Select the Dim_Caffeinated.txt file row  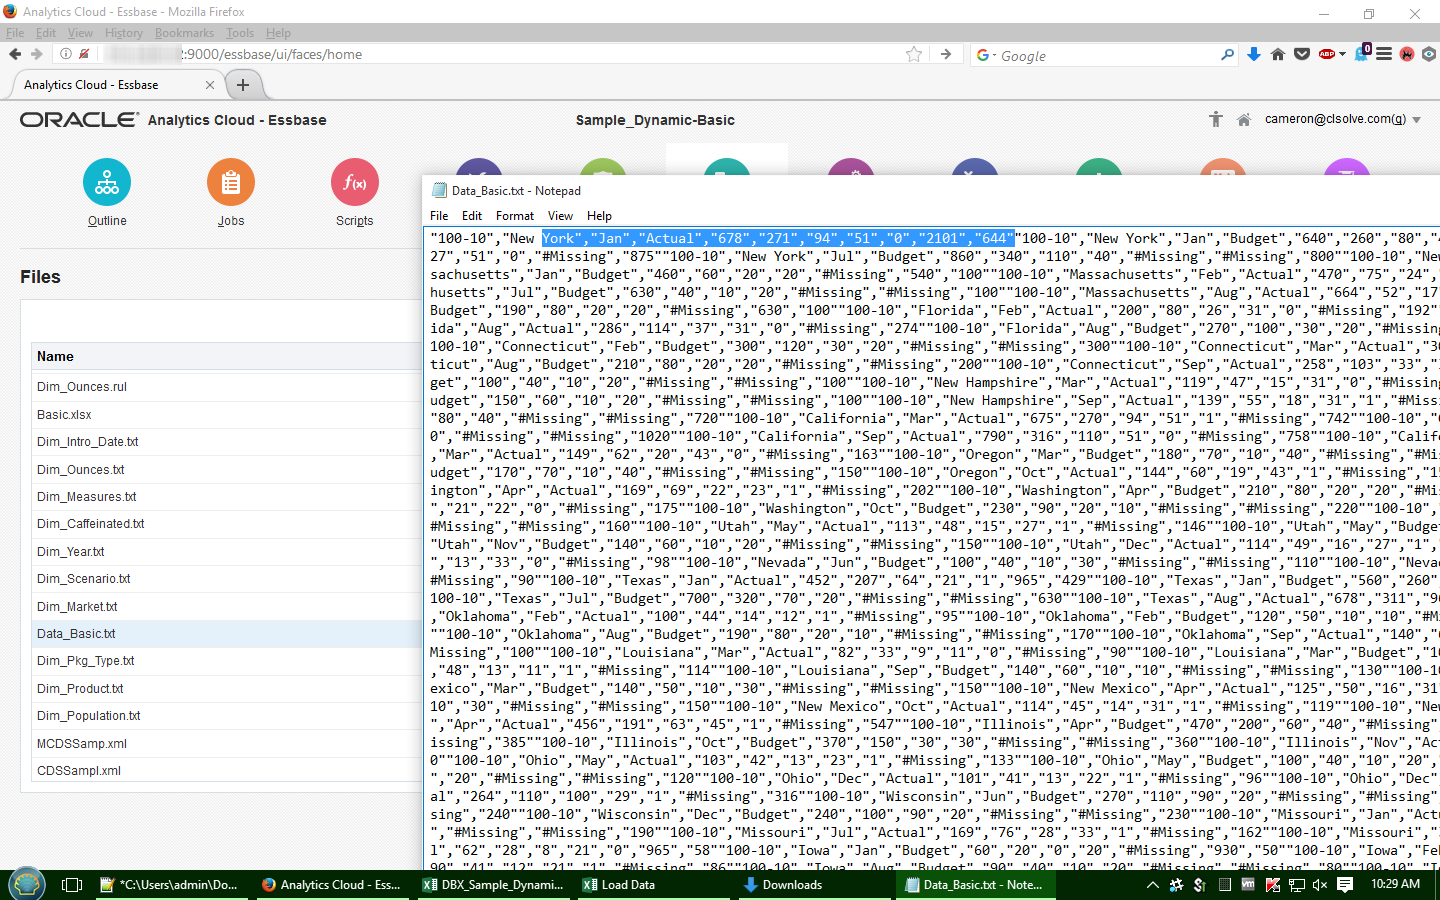coord(226,524)
